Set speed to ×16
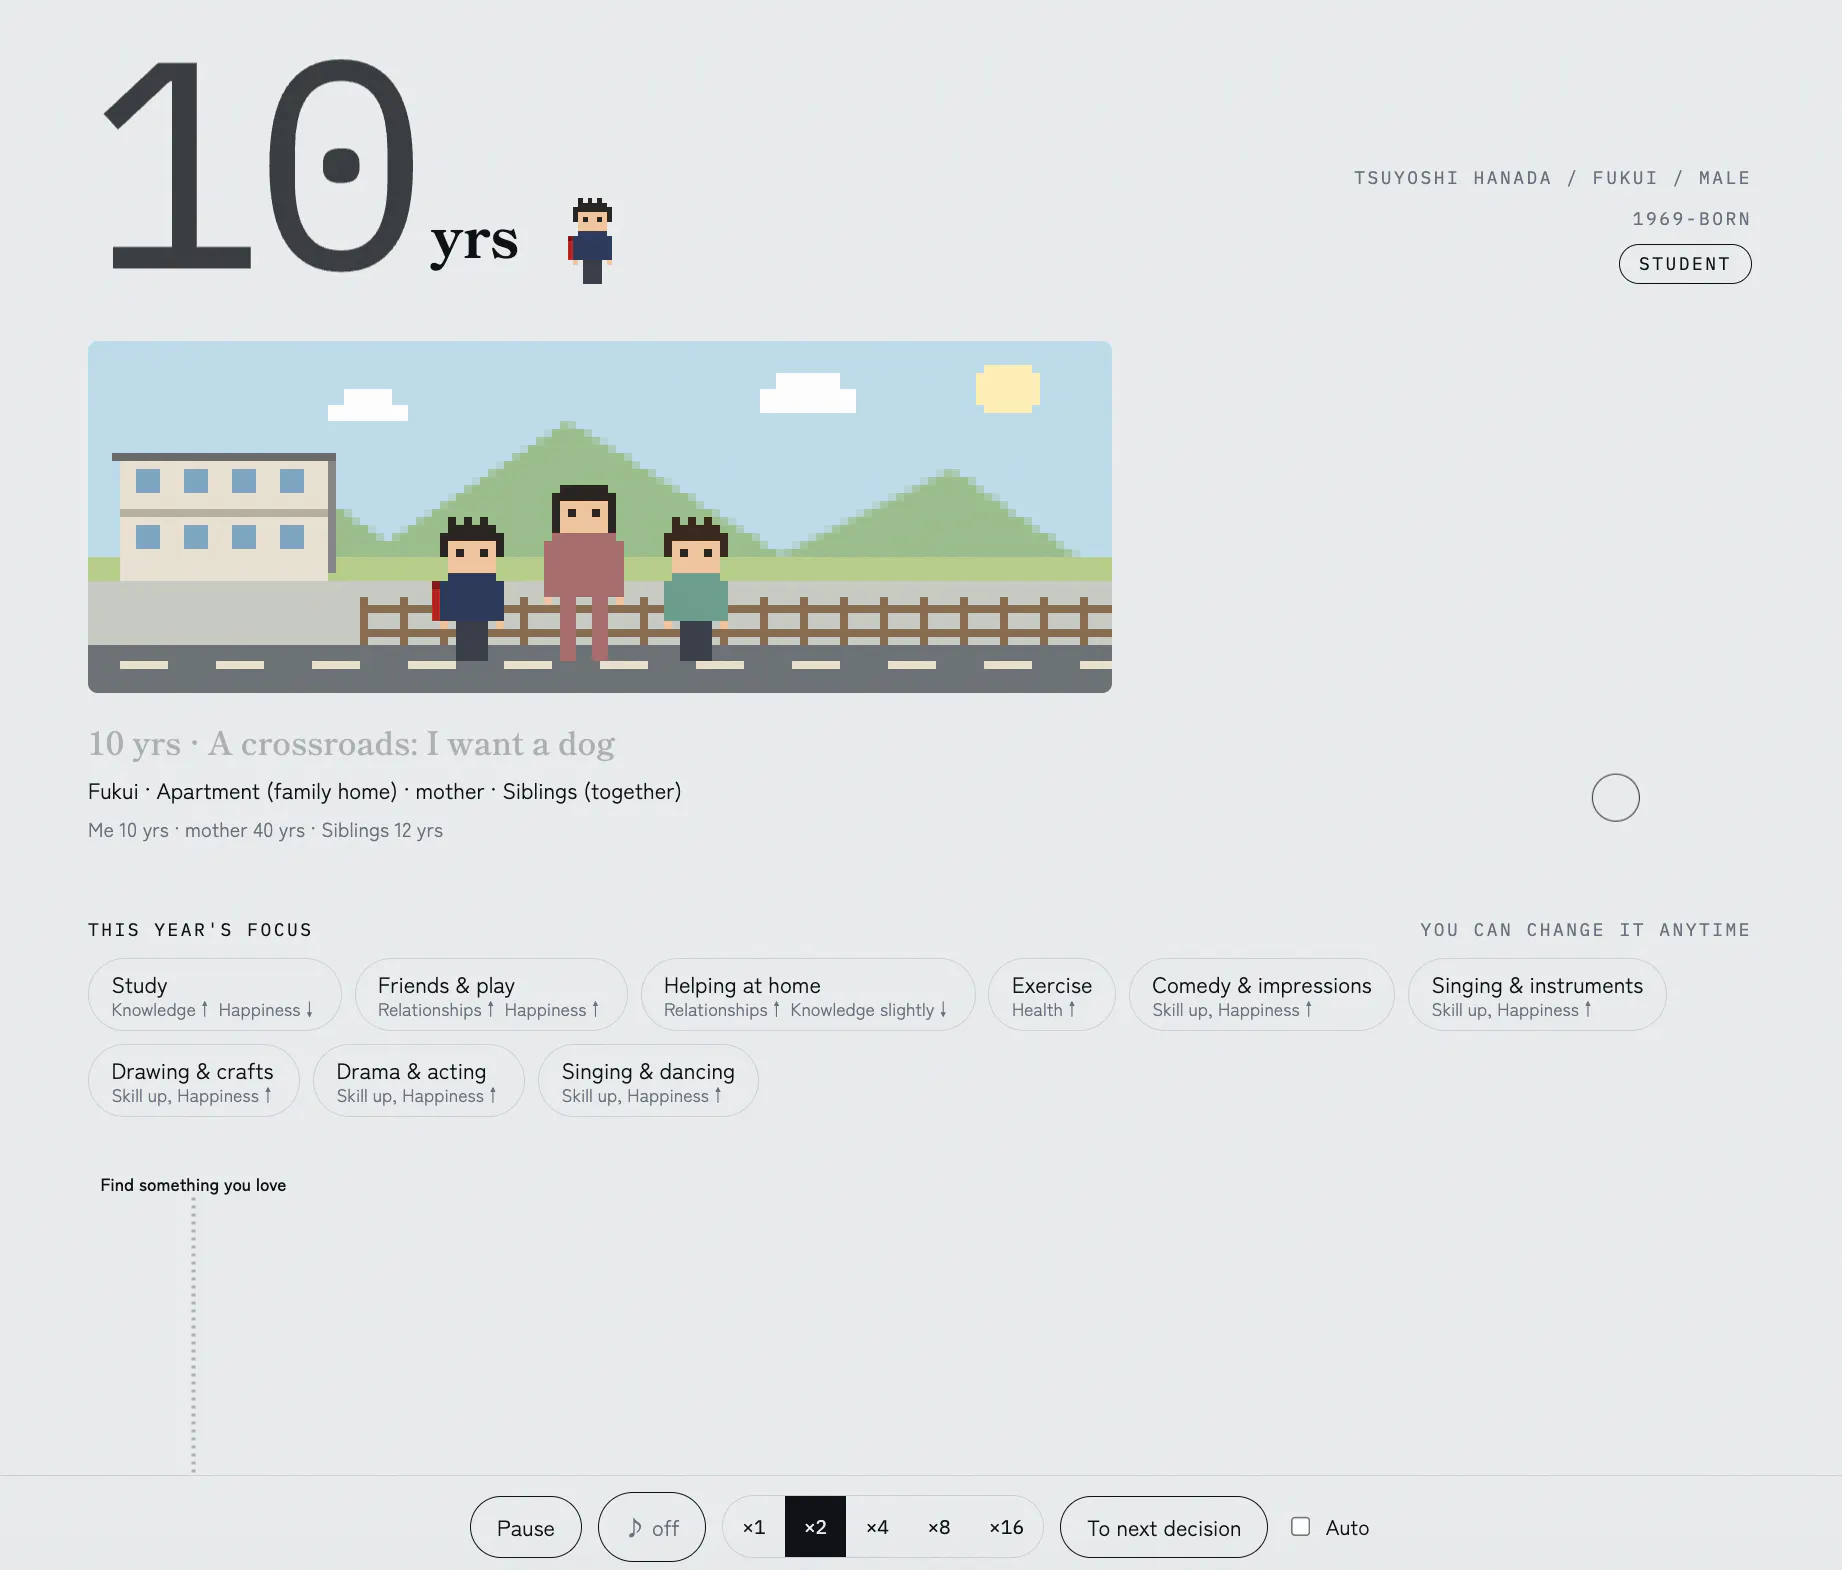Screen dimensions: 1842x1570 pos(1006,1527)
